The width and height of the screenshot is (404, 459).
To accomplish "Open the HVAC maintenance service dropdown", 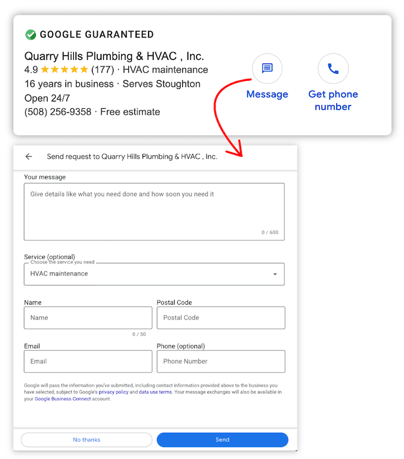I will pyautogui.click(x=154, y=274).
